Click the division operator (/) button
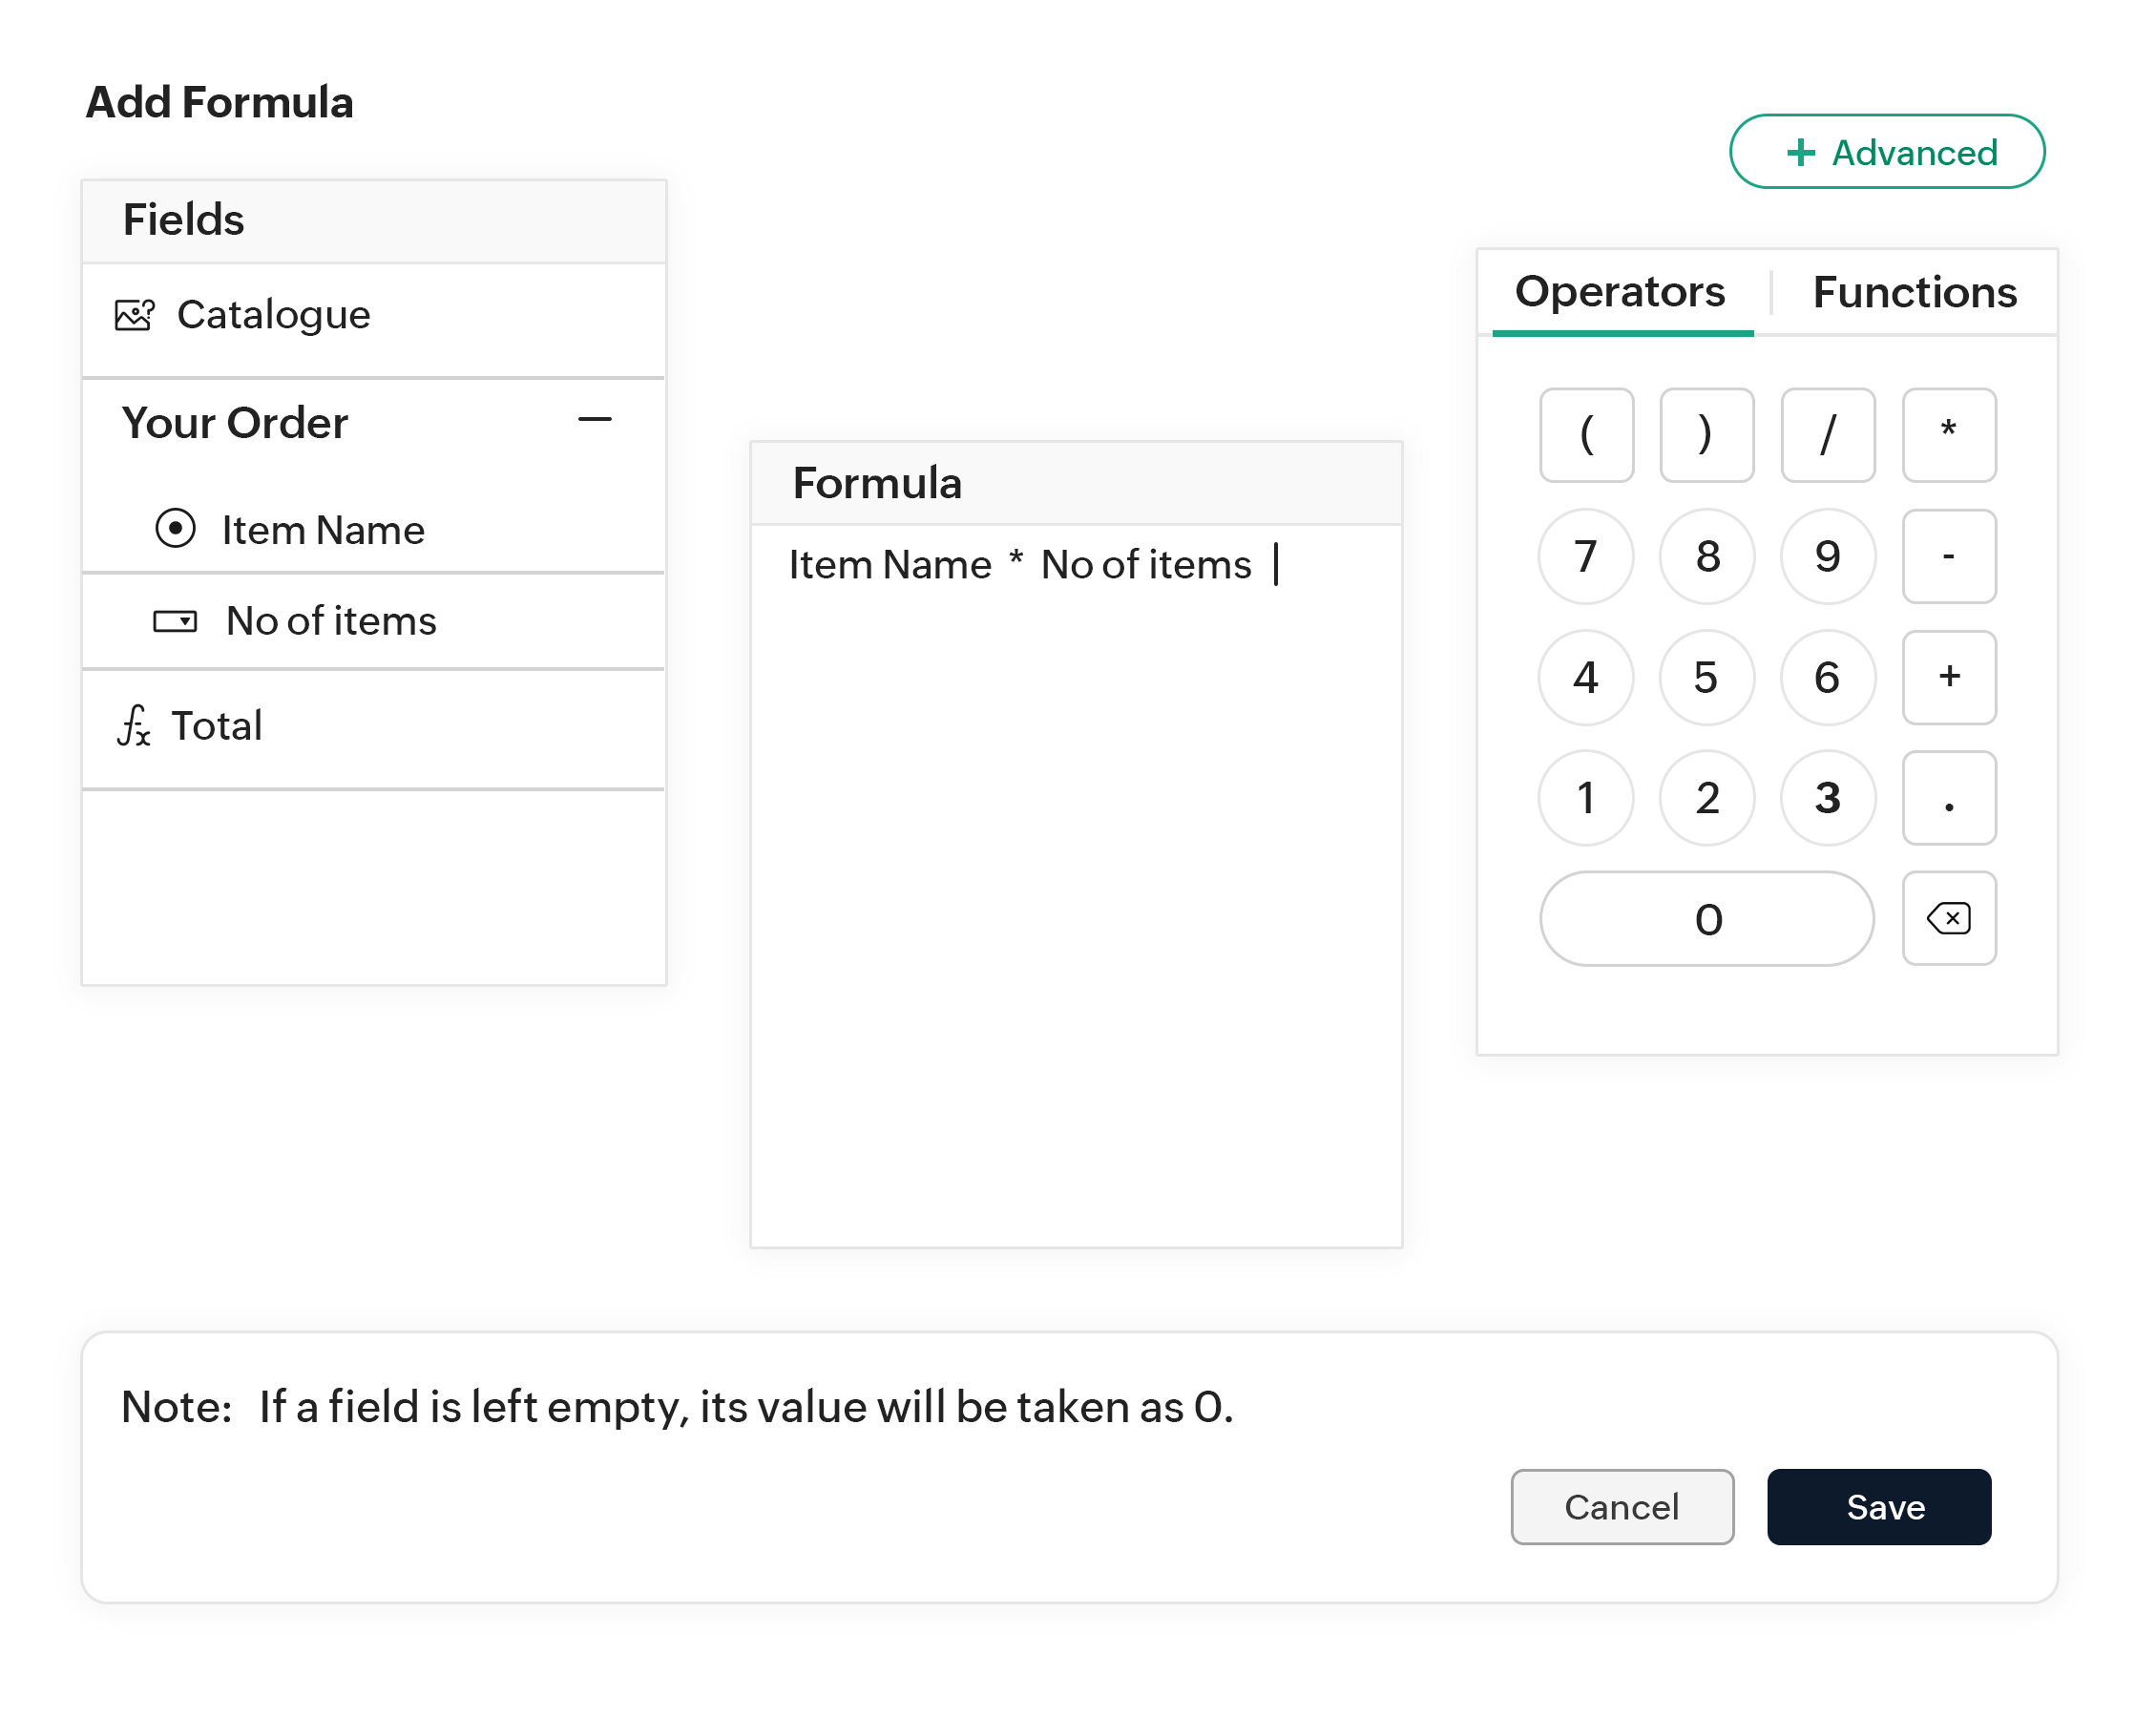 coord(1829,433)
